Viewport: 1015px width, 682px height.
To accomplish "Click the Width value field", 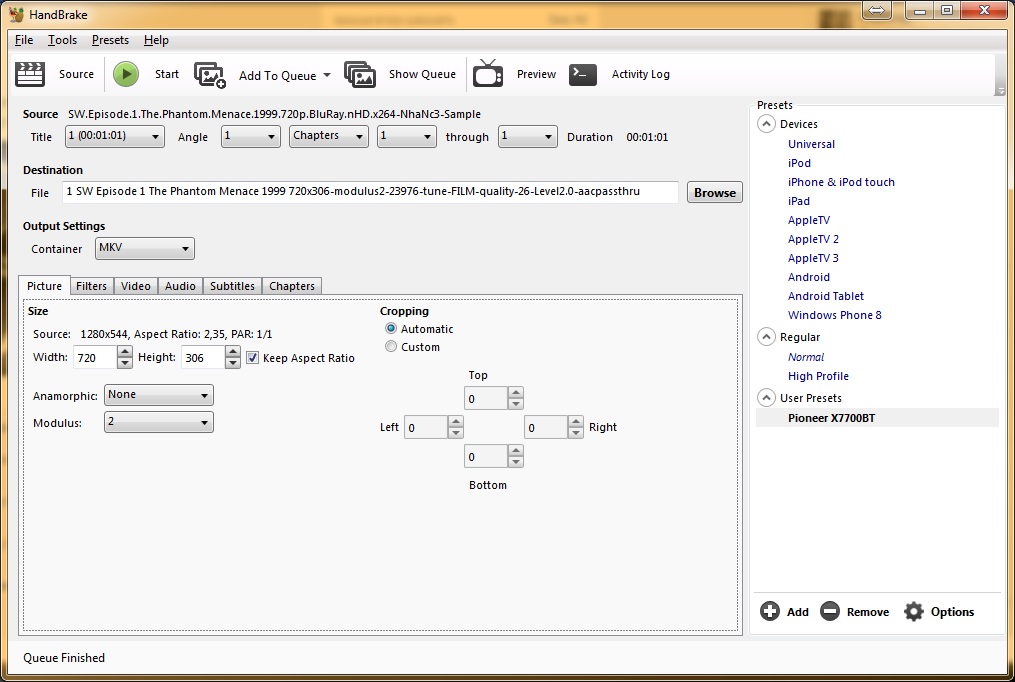I will tap(95, 357).
